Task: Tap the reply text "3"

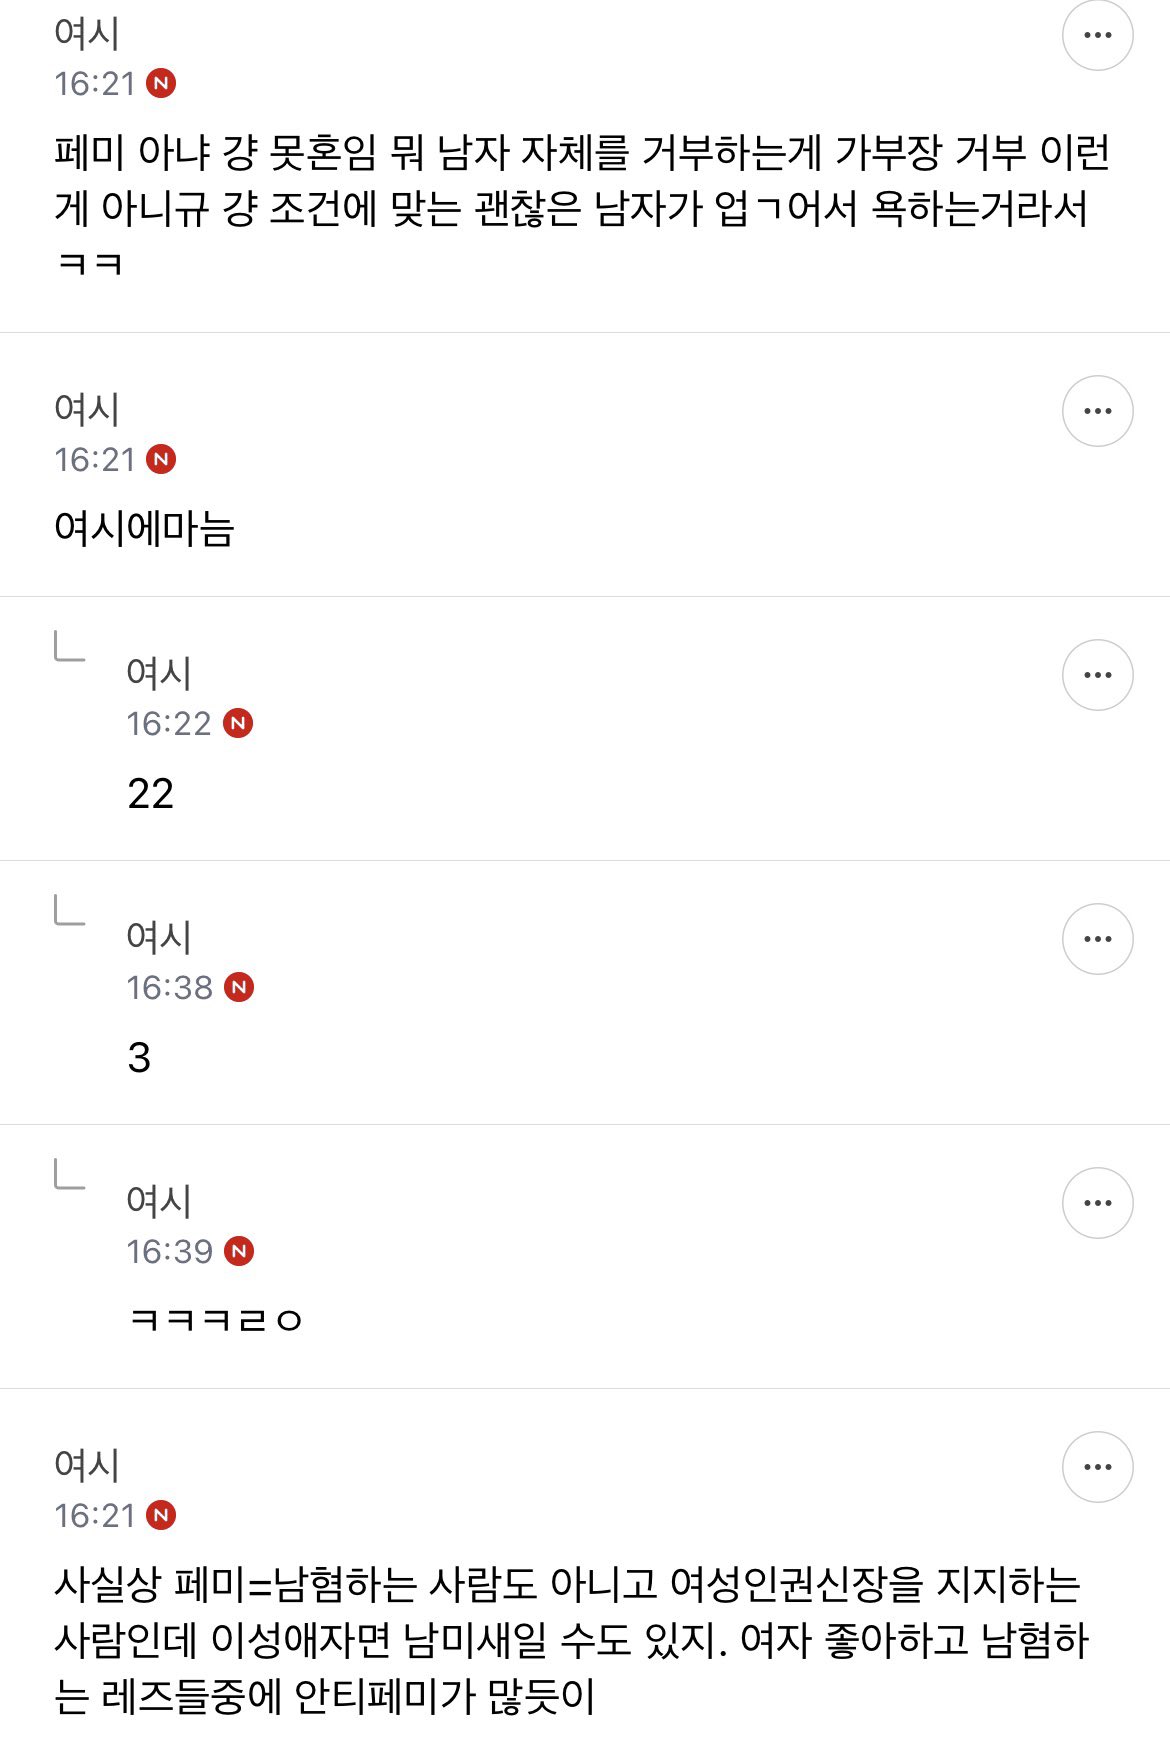Action: [139, 1058]
